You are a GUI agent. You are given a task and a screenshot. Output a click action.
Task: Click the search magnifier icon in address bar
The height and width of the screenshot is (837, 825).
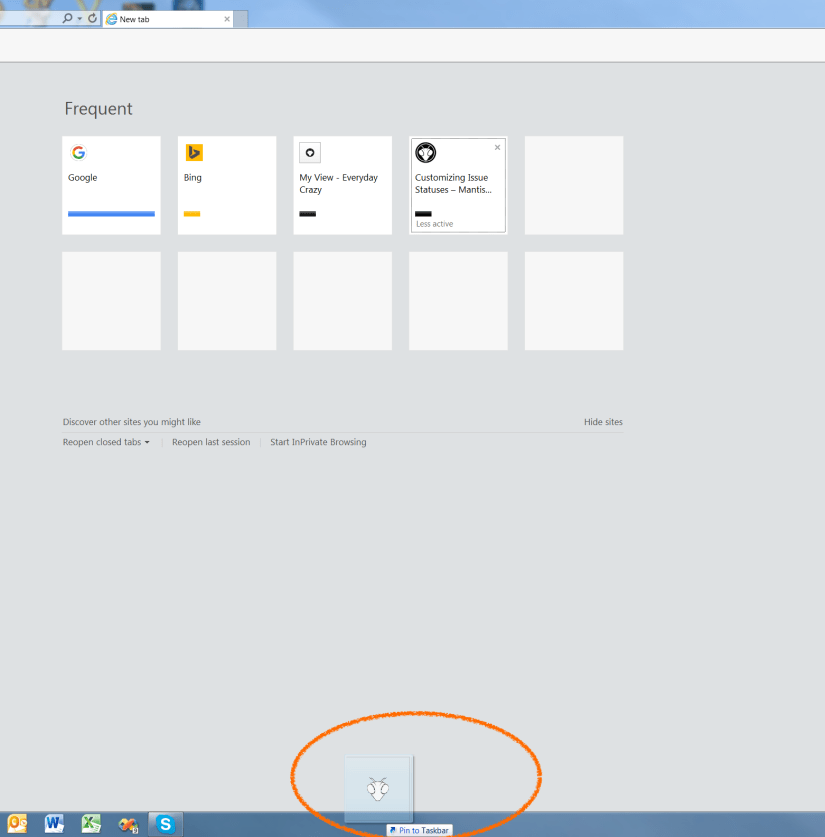point(67,19)
